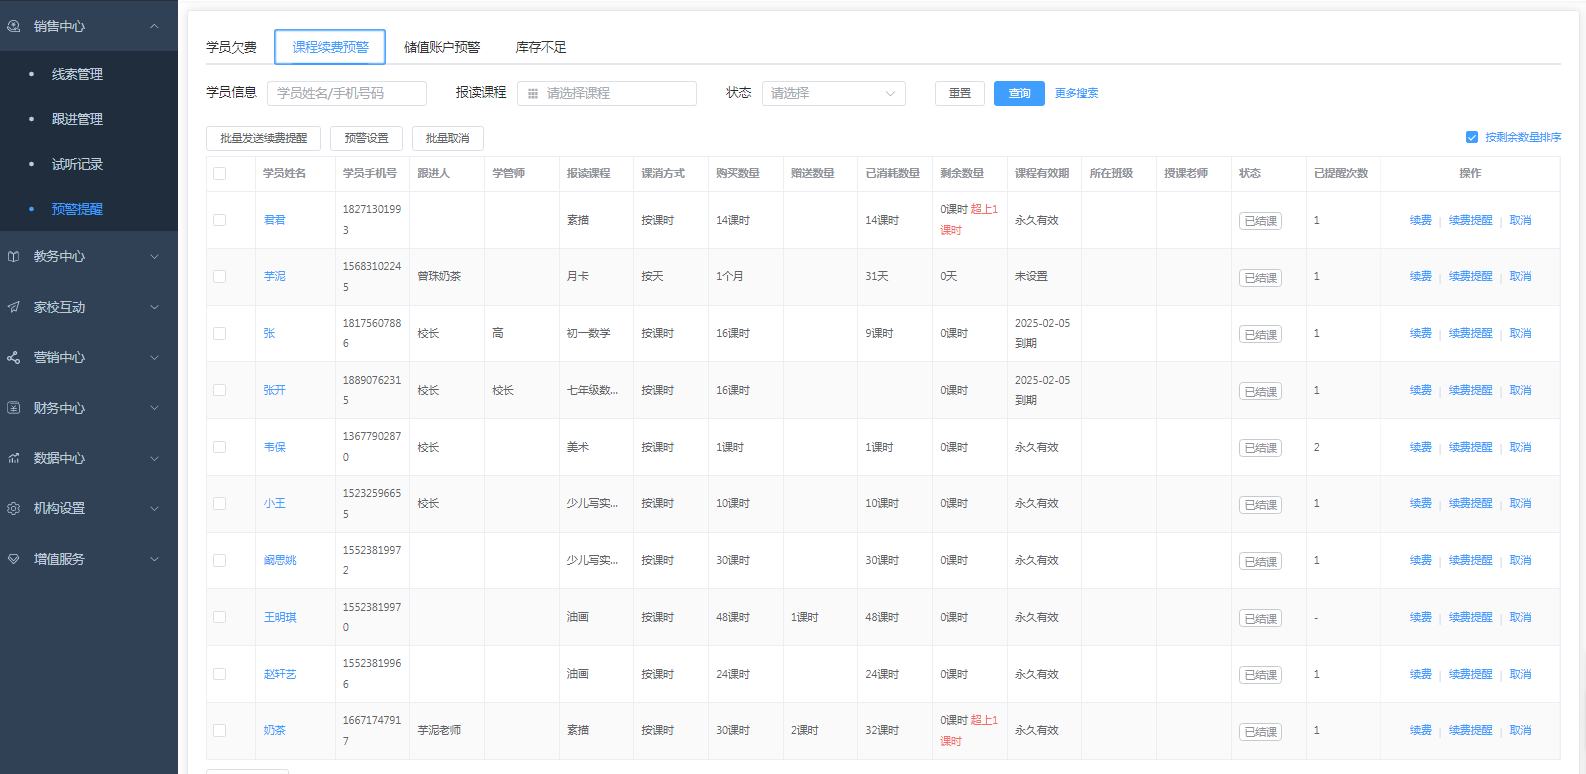
Task: Click the 营销中心 share icon
Action: click(x=14, y=357)
